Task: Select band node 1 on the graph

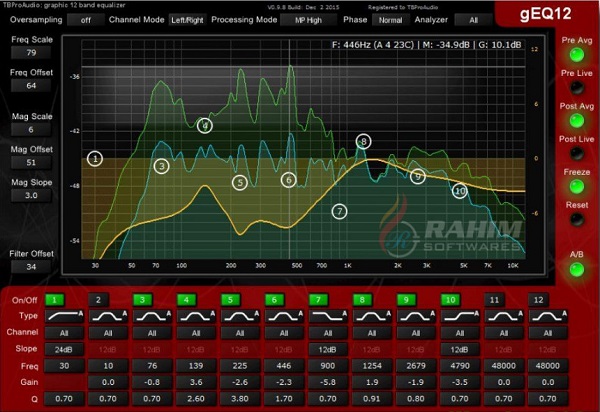Action: click(95, 158)
